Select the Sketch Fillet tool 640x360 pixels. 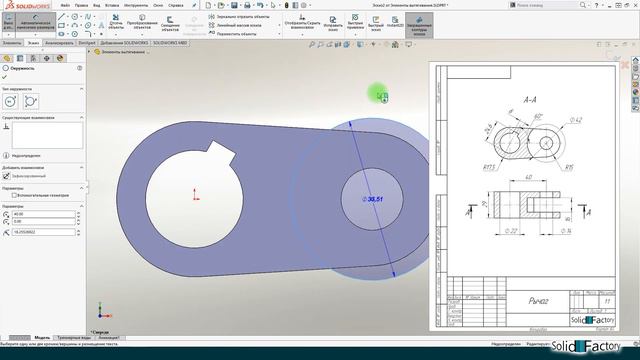pyautogui.click(x=88, y=33)
